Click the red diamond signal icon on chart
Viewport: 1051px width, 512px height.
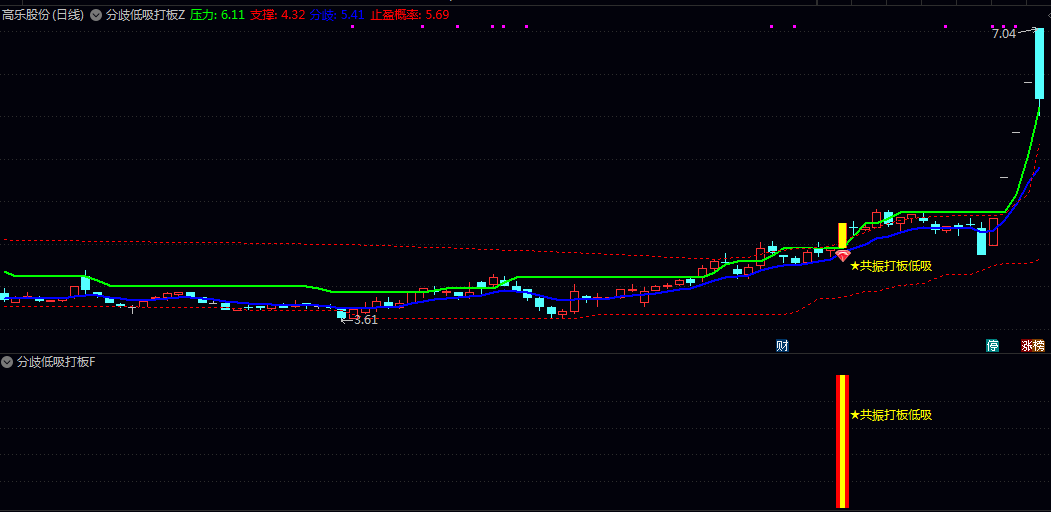[842, 256]
